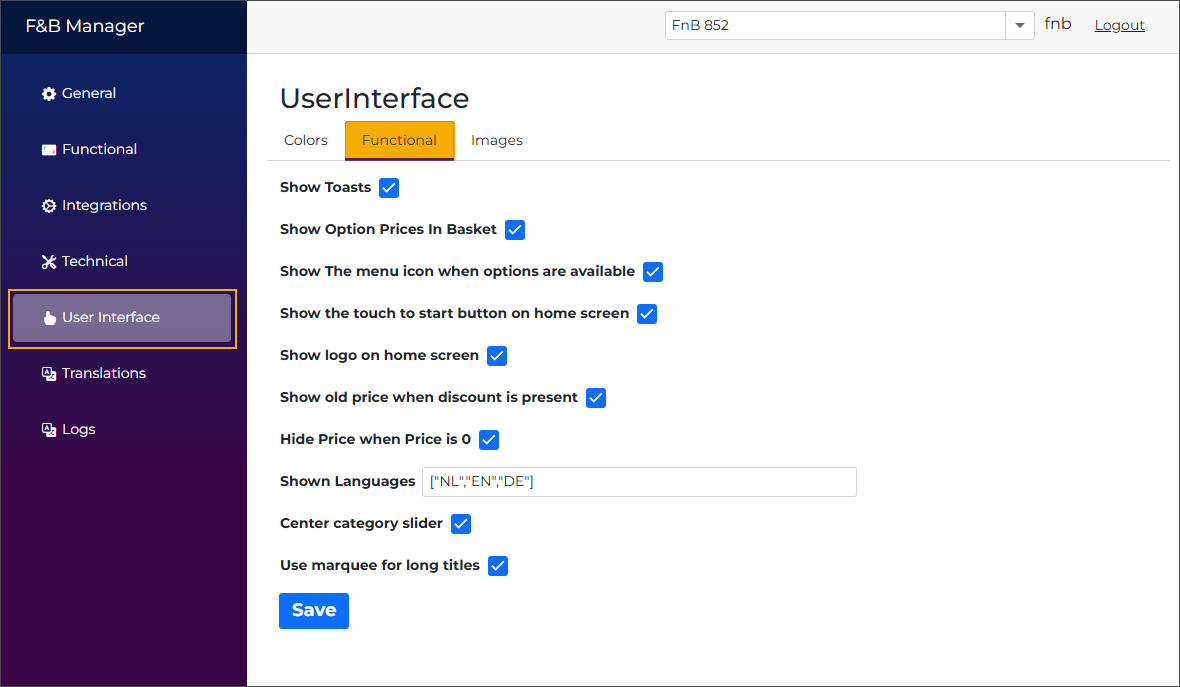The width and height of the screenshot is (1180, 687).
Task: Select the Functional sidebar icon
Action: point(48,149)
